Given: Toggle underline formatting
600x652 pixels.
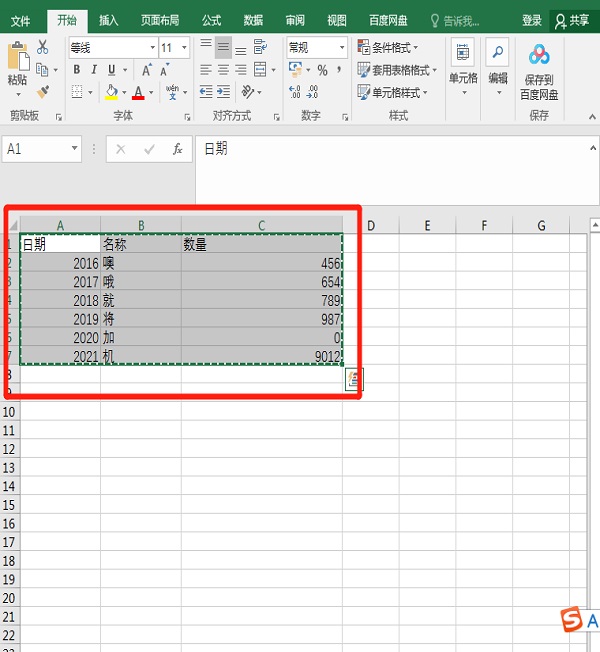Looking at the screenshot, I should coord(110,70).
